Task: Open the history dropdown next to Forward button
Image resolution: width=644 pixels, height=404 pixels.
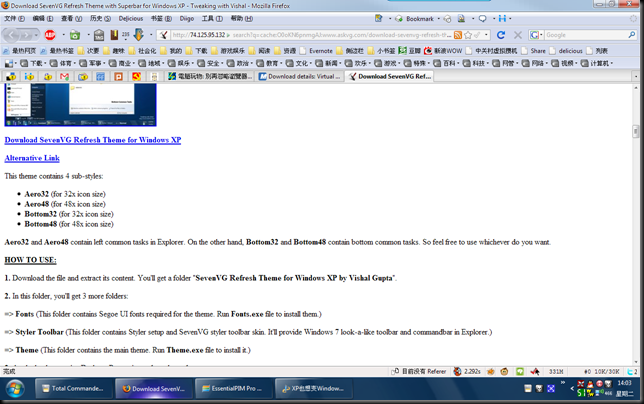Action: point(36,35)
